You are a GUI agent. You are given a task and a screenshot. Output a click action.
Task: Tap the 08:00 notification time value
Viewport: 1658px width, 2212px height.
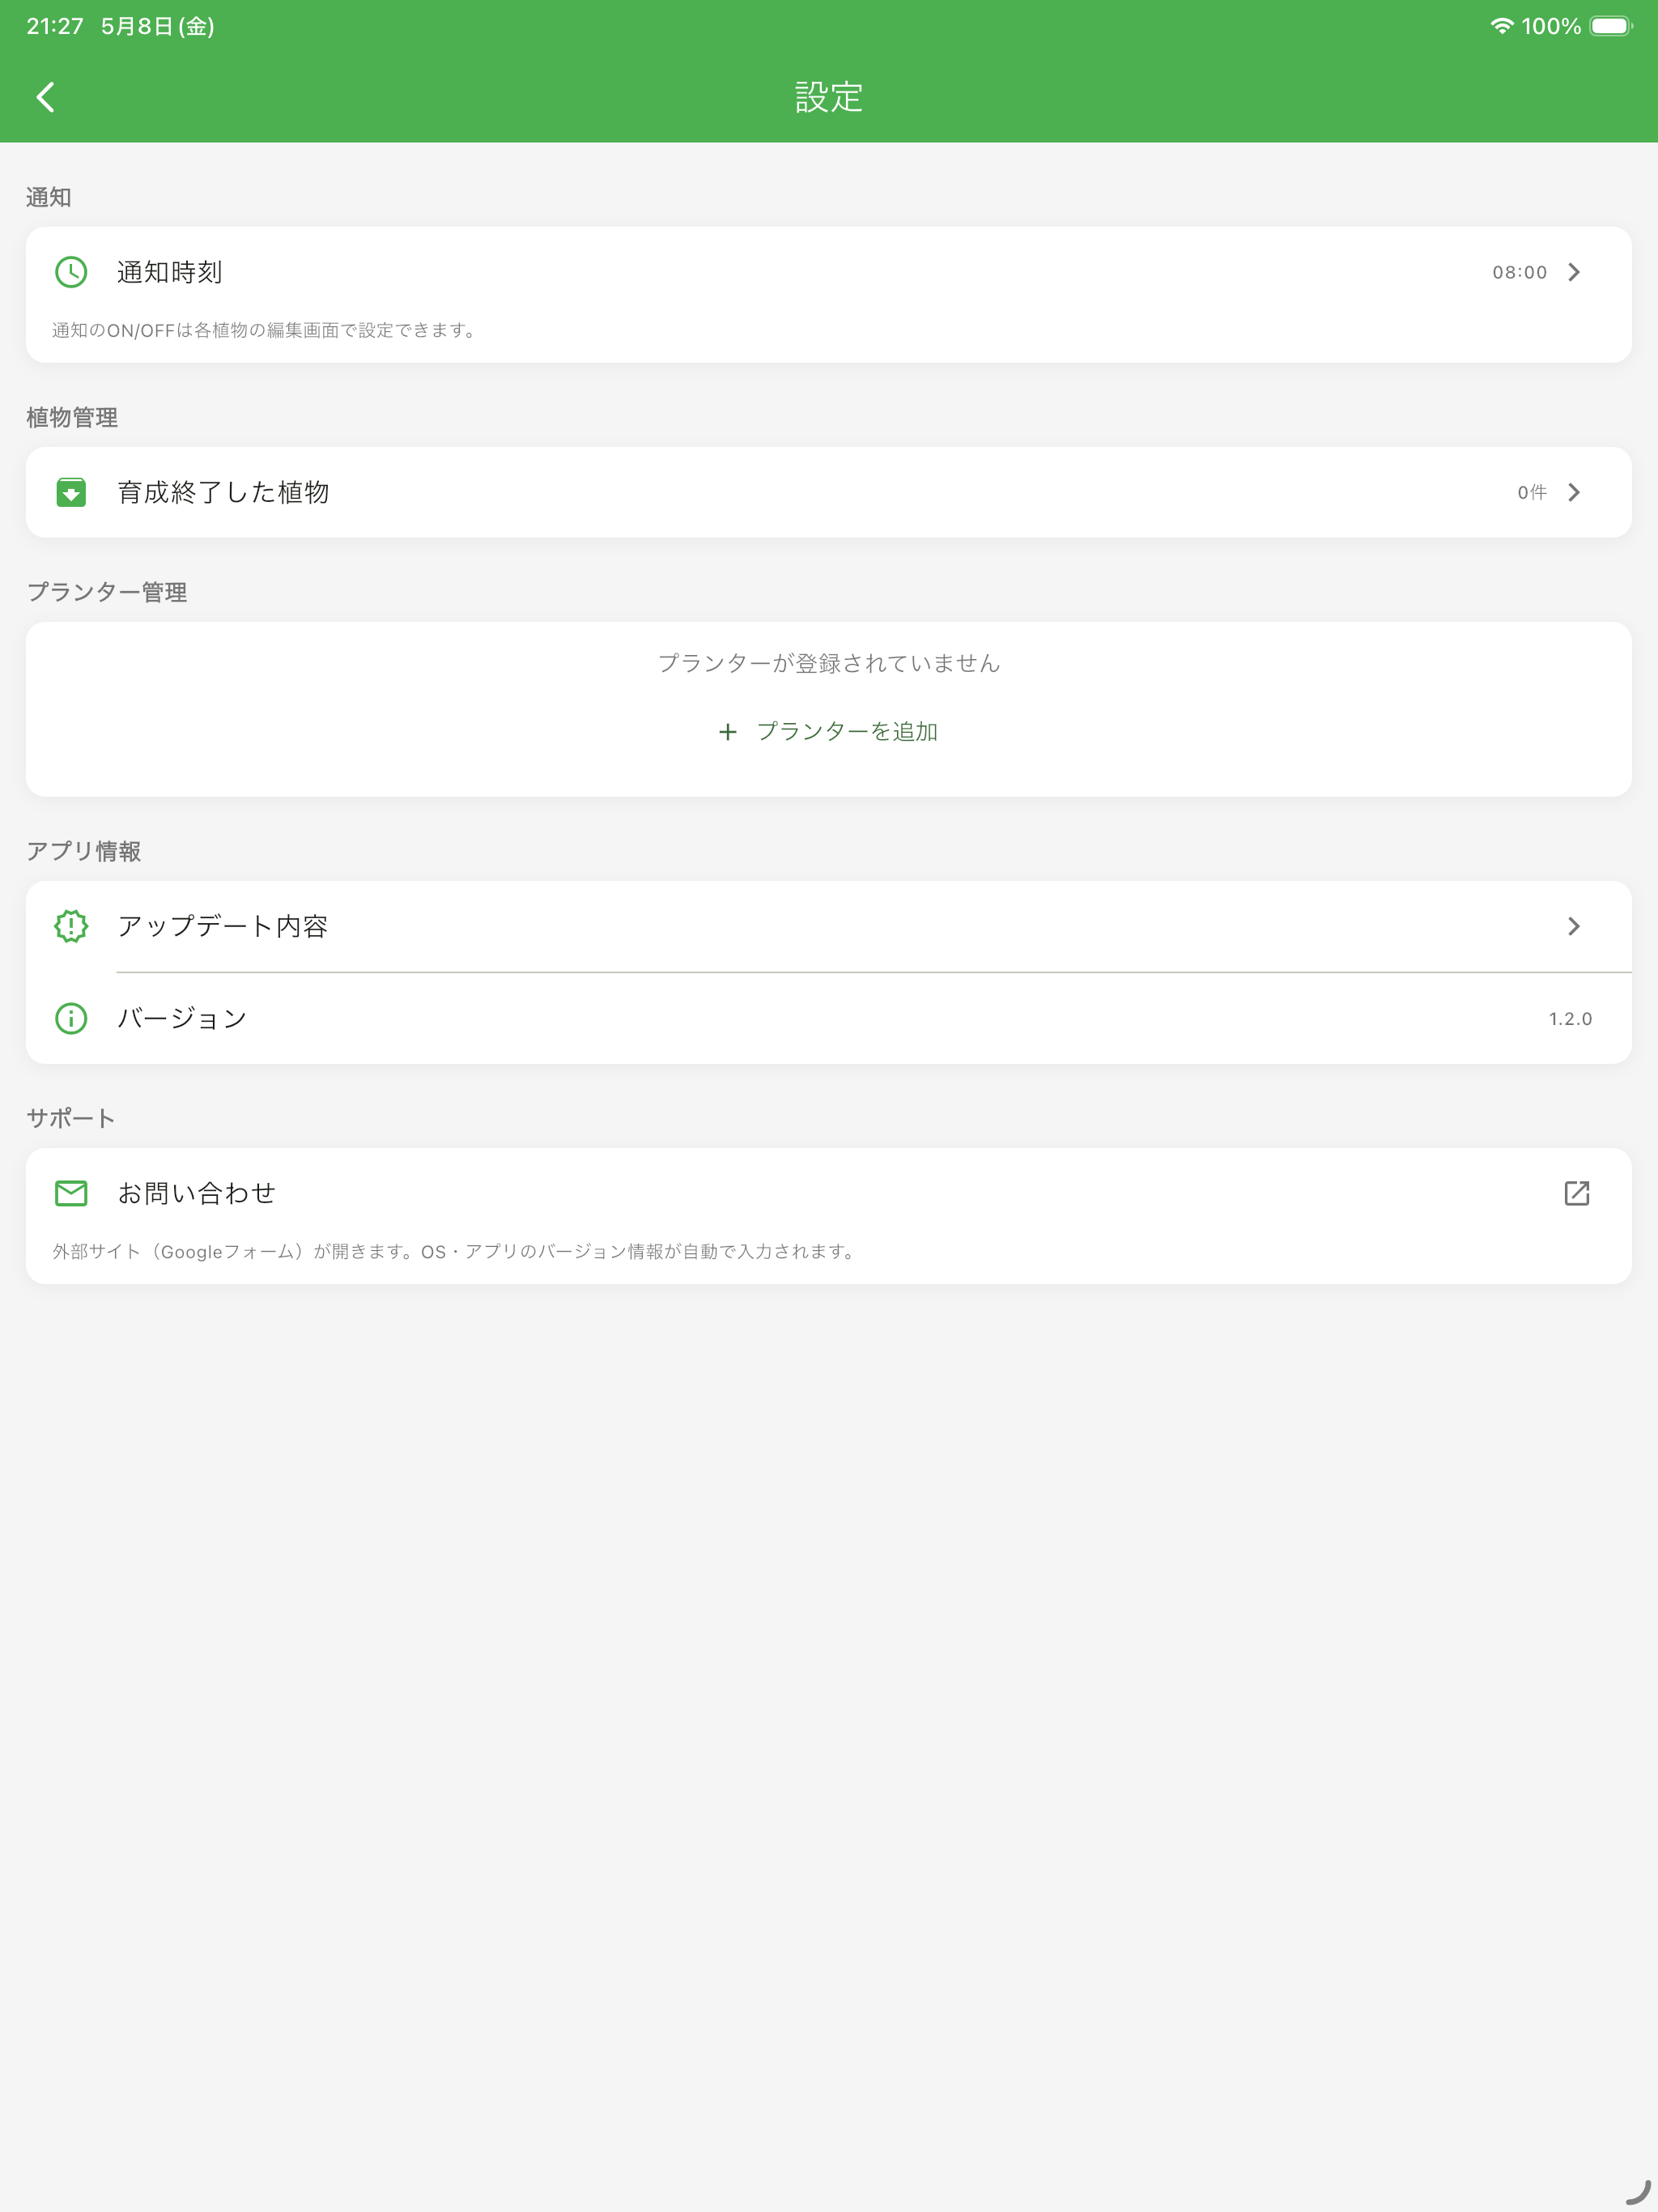click(x=1520, y=272)
